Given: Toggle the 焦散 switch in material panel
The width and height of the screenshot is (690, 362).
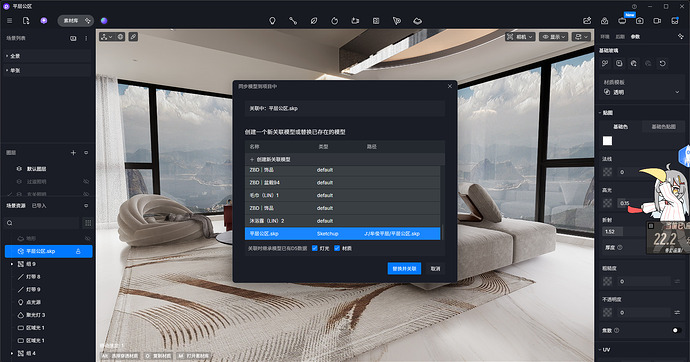Looking at the screenshot, I should coord(676,330).
